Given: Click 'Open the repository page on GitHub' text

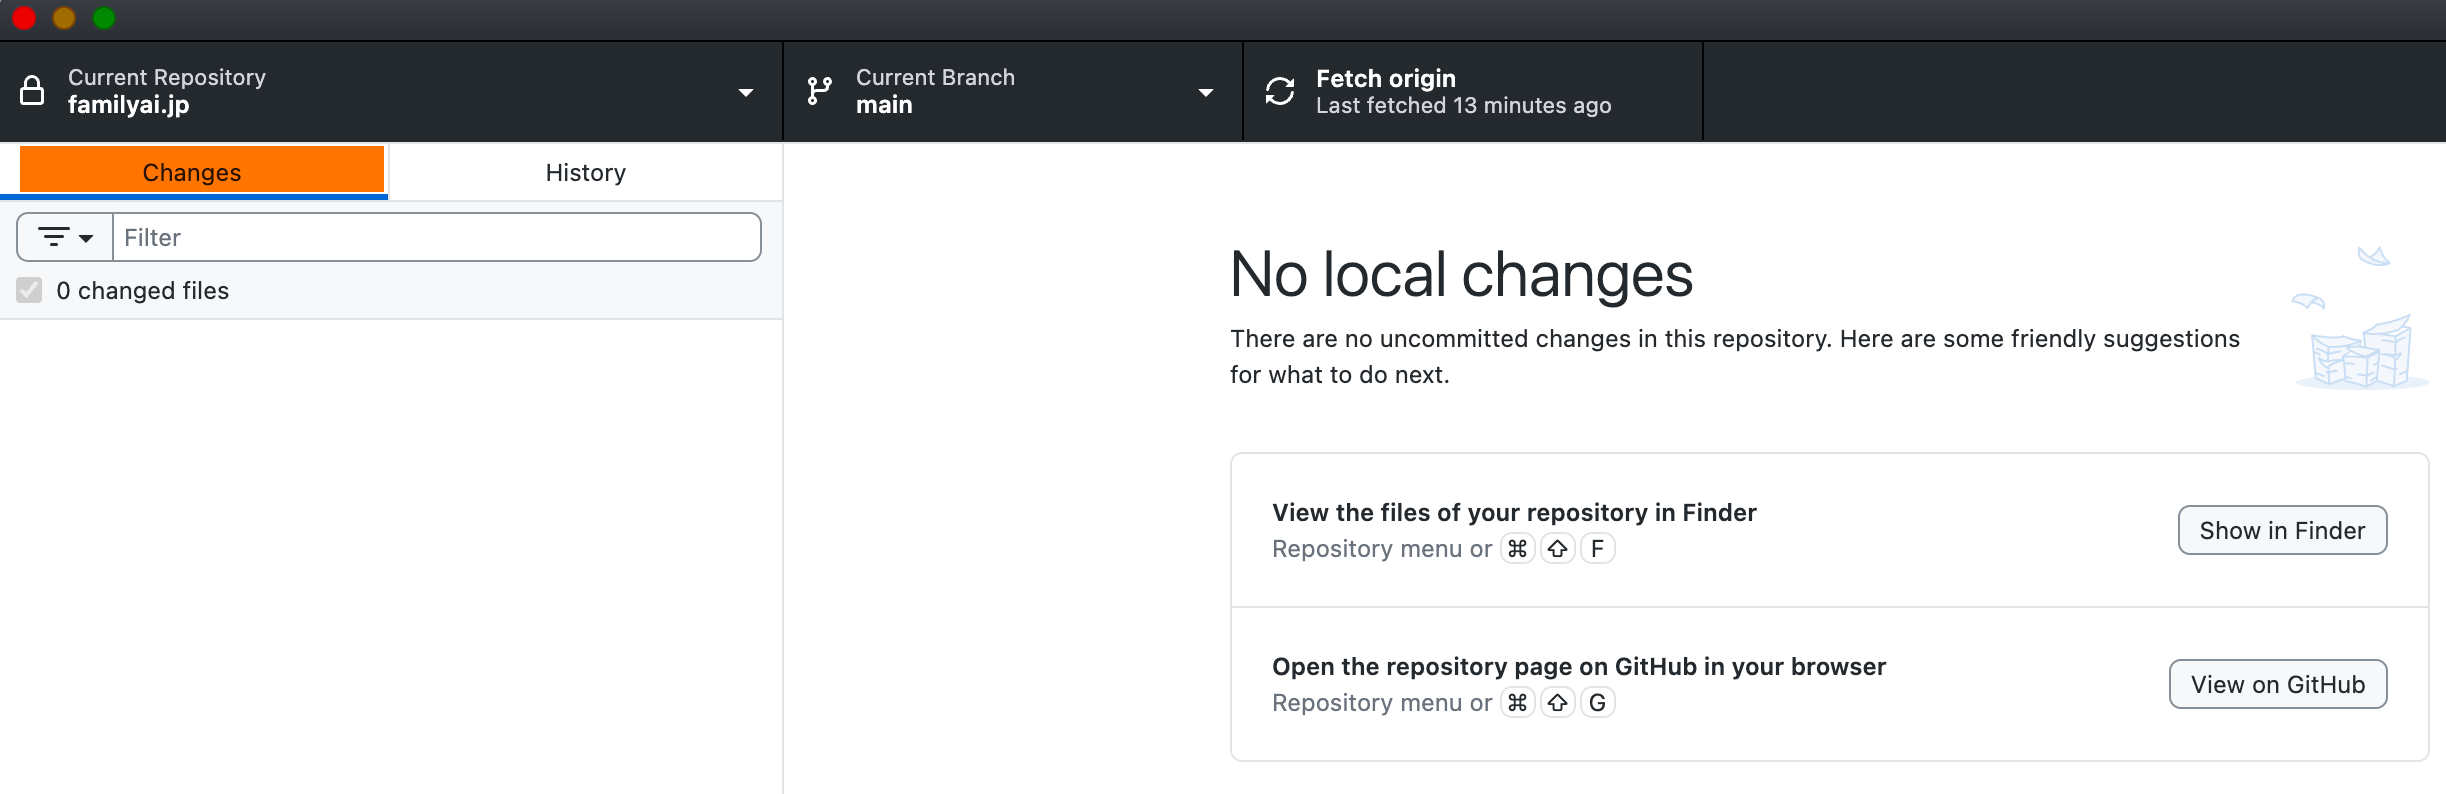Looking at the screenshot, I should click(1579, 667).
